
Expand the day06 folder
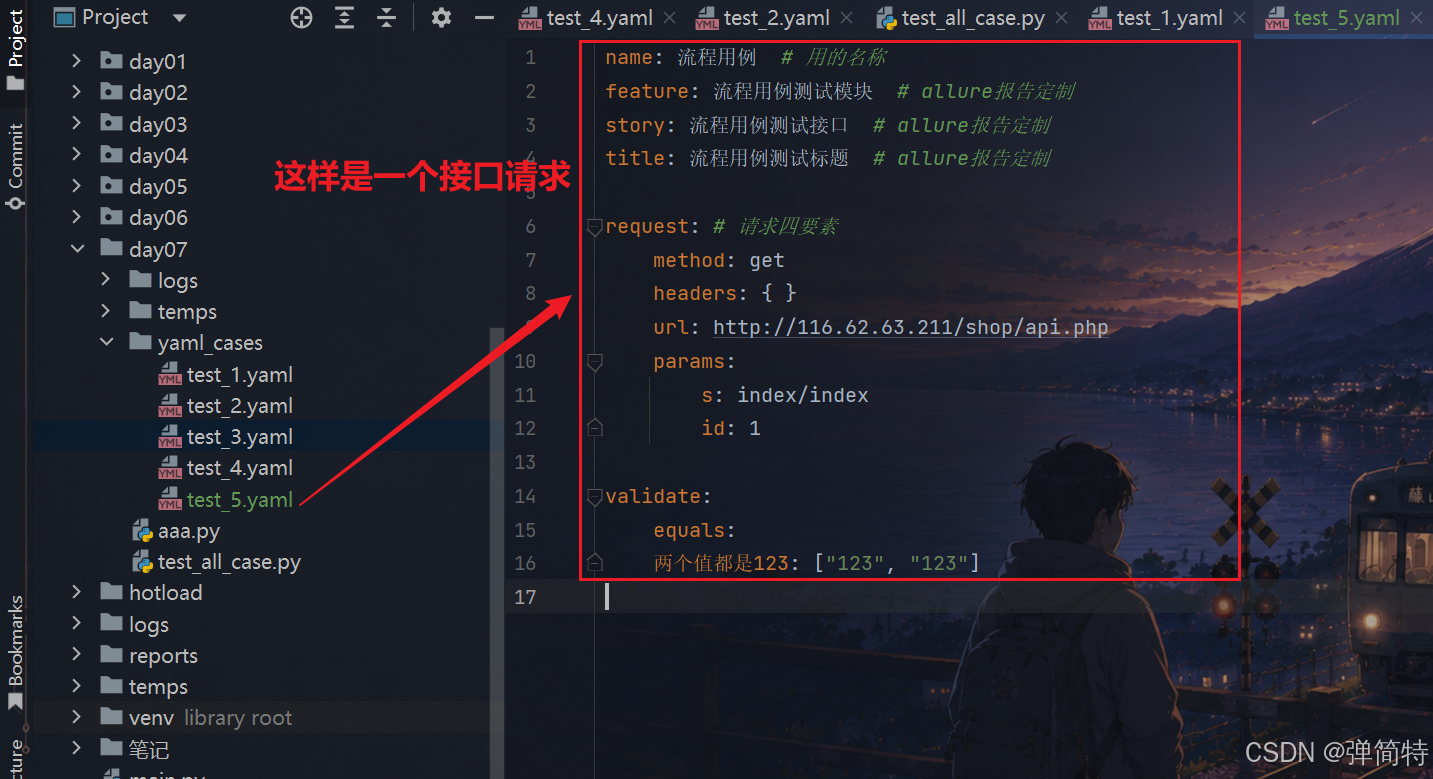coord(77,217)
